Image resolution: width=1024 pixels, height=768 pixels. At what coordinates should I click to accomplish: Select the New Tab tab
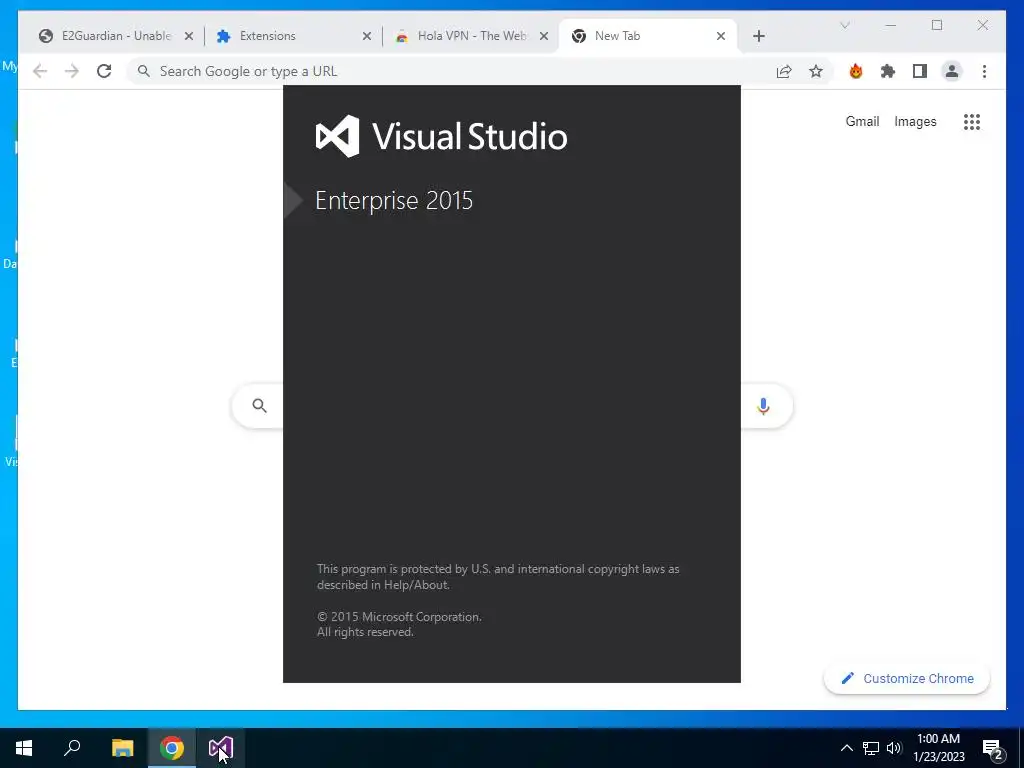click(x=647, y=36)
